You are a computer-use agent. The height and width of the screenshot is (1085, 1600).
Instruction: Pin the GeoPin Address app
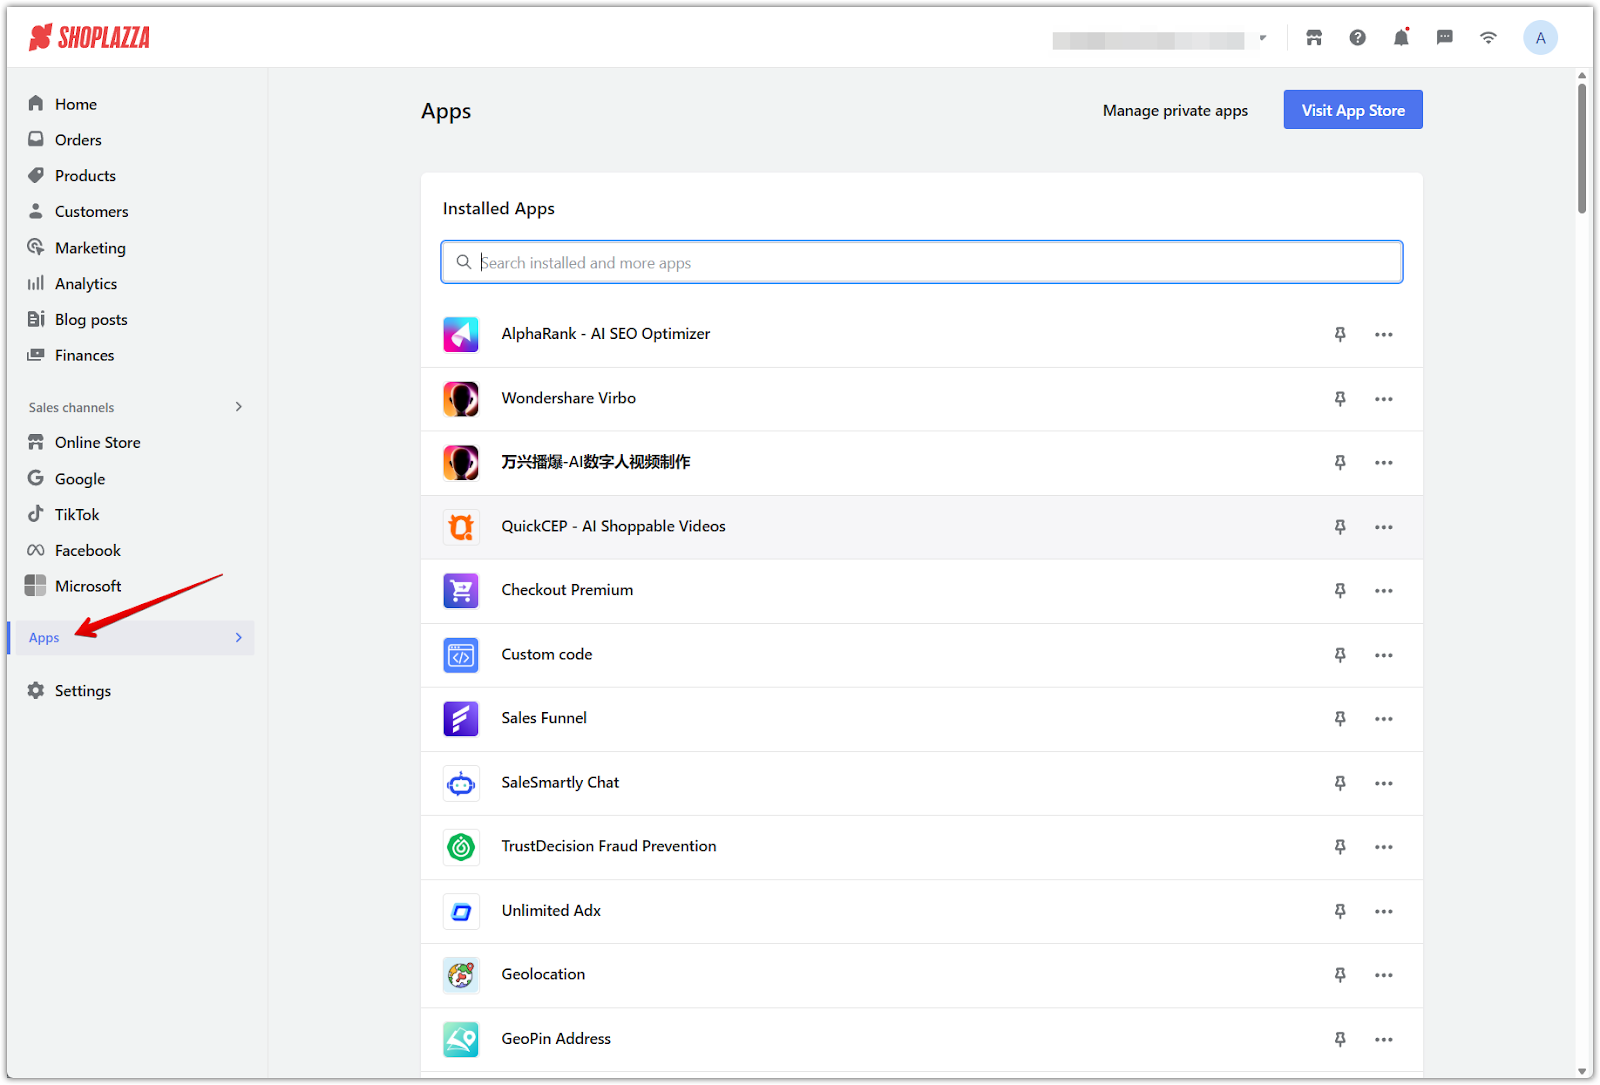(1340, 1039)
